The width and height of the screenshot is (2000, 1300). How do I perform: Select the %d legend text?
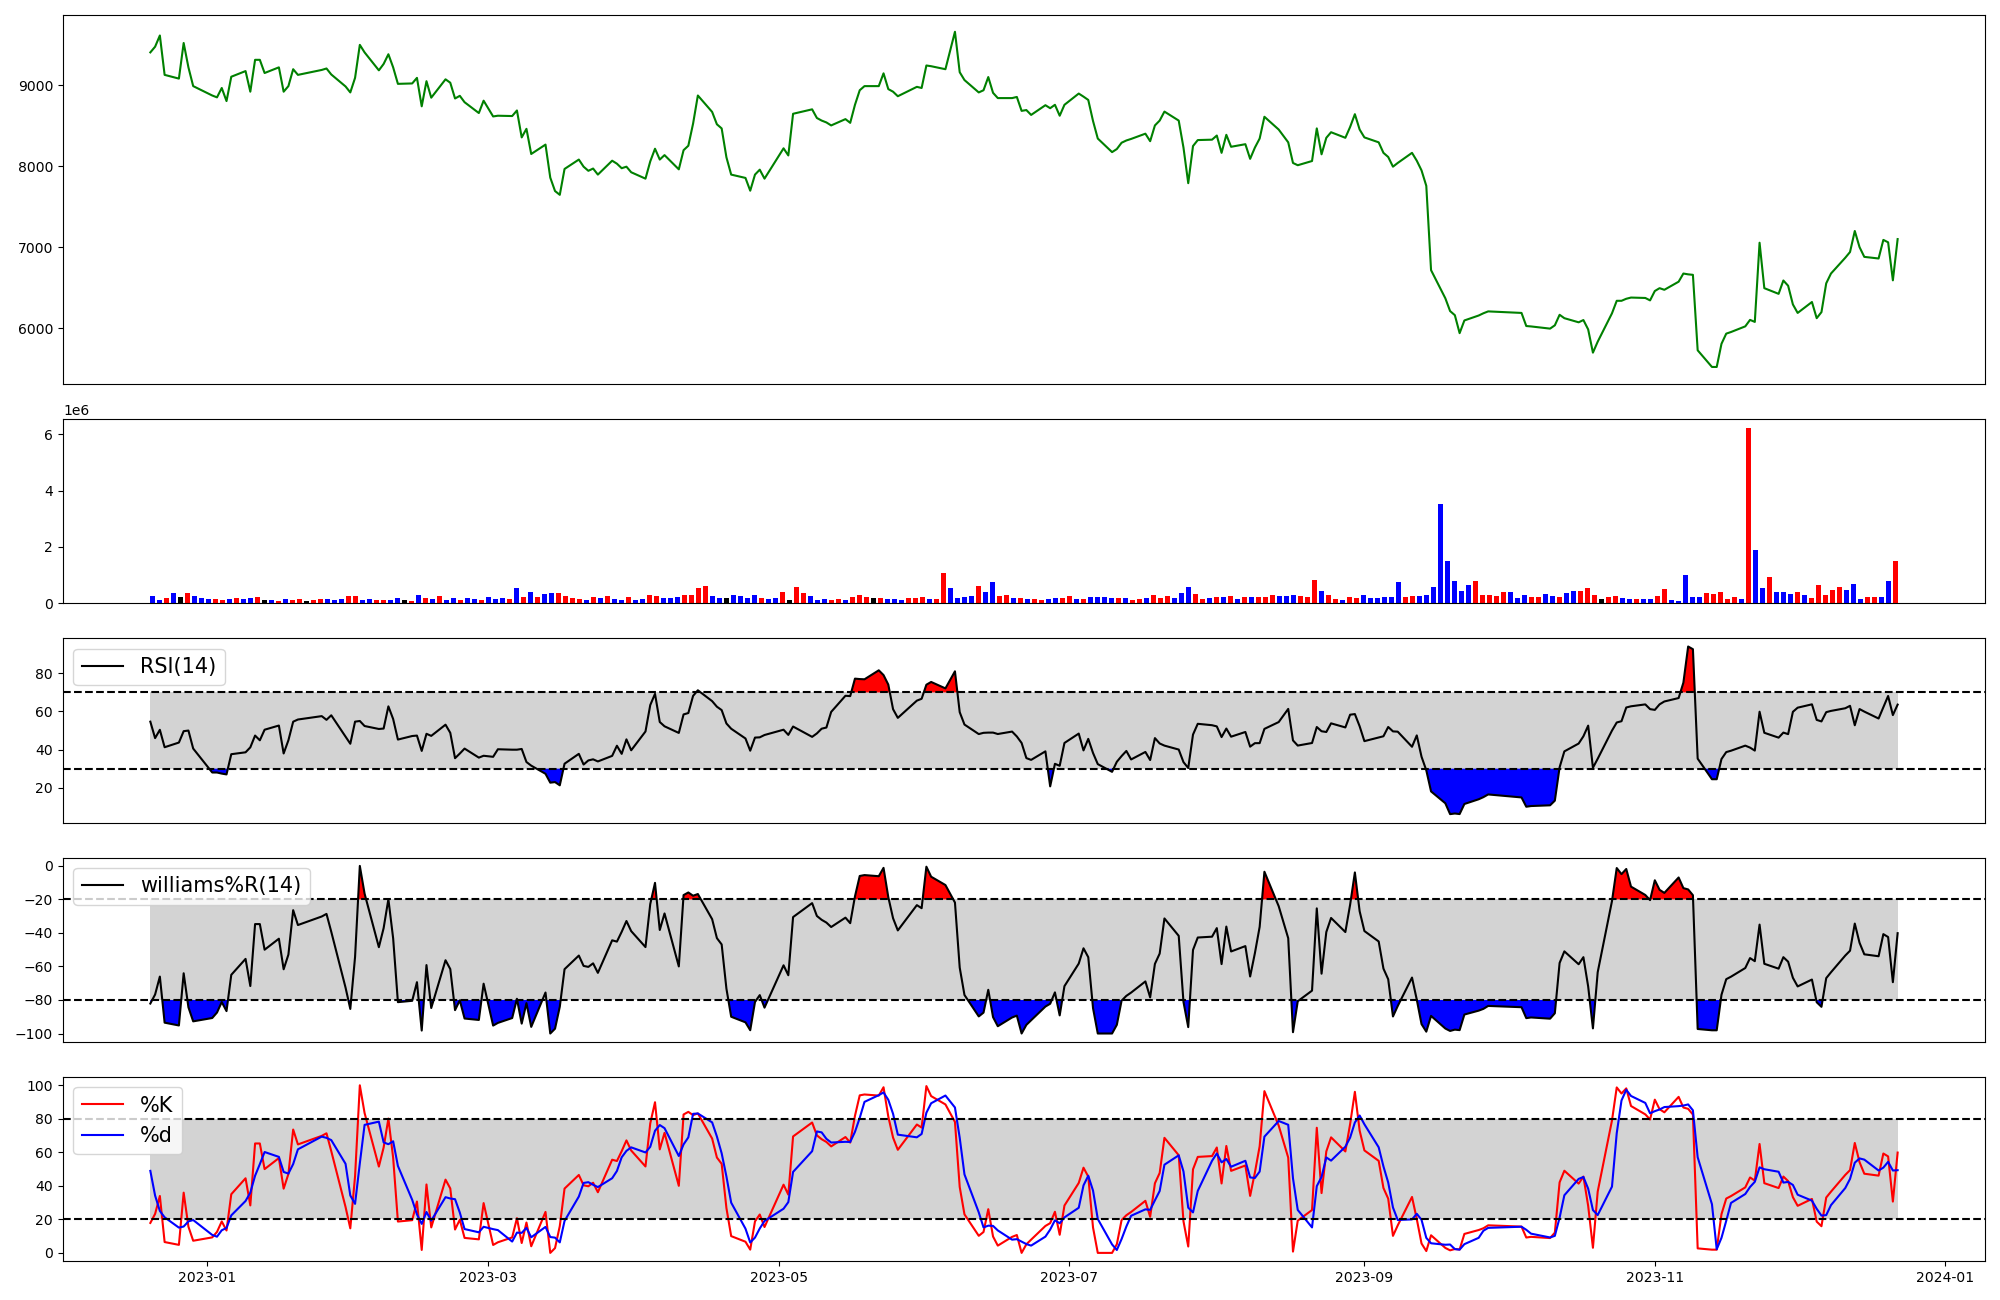coord(155,1135)
